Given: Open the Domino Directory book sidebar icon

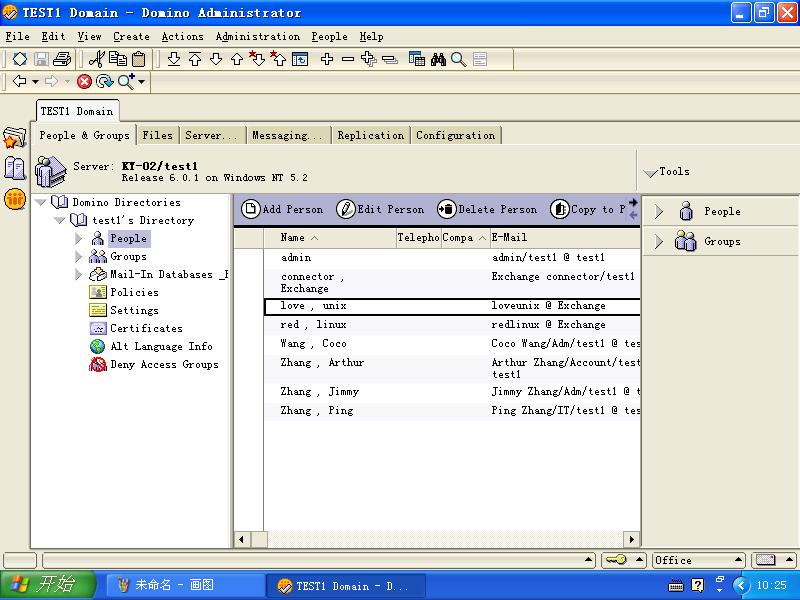Looking at the screenshot, I should tap(14, 168).
